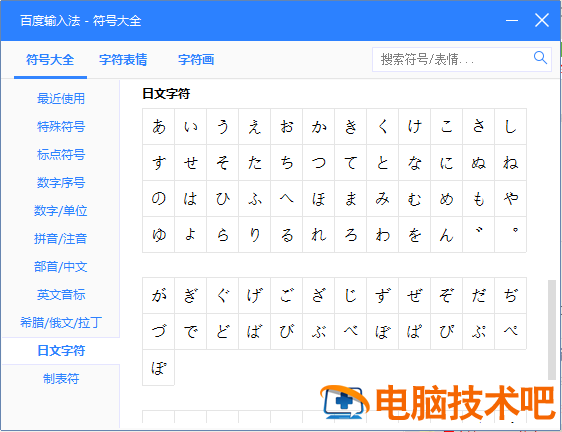Insert the hiragana あ character
This screenshot has width=562, height=432.
tap(158, 127)
